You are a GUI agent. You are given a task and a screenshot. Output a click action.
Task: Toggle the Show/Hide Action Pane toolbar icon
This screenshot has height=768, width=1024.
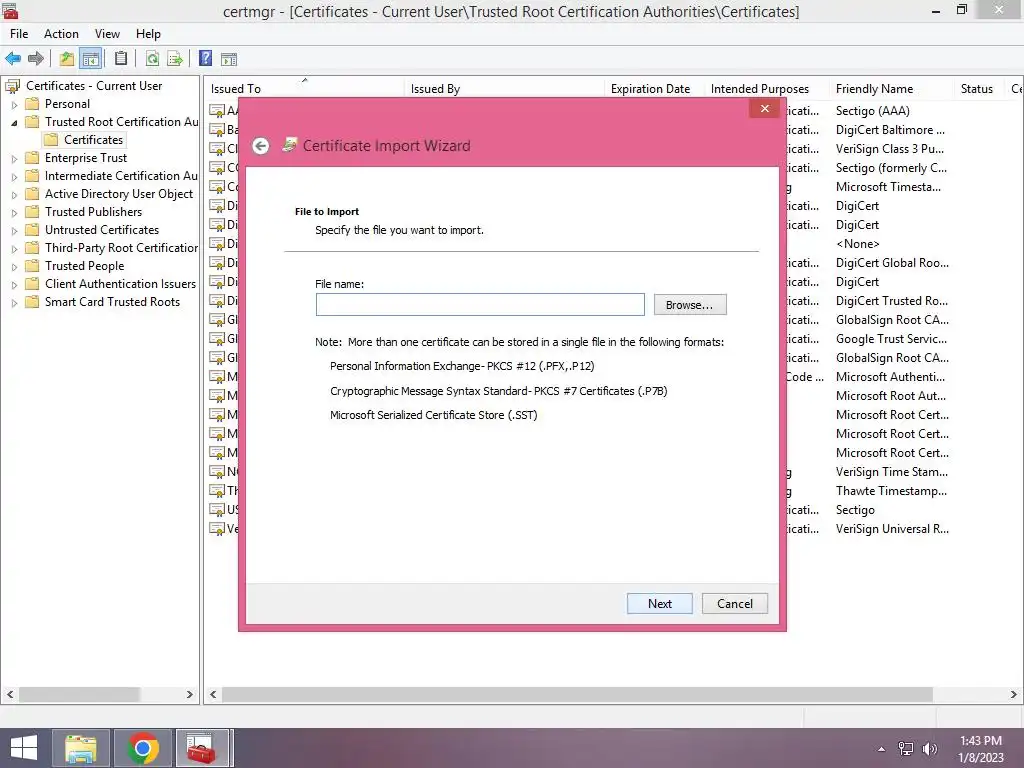pos(229,59)
